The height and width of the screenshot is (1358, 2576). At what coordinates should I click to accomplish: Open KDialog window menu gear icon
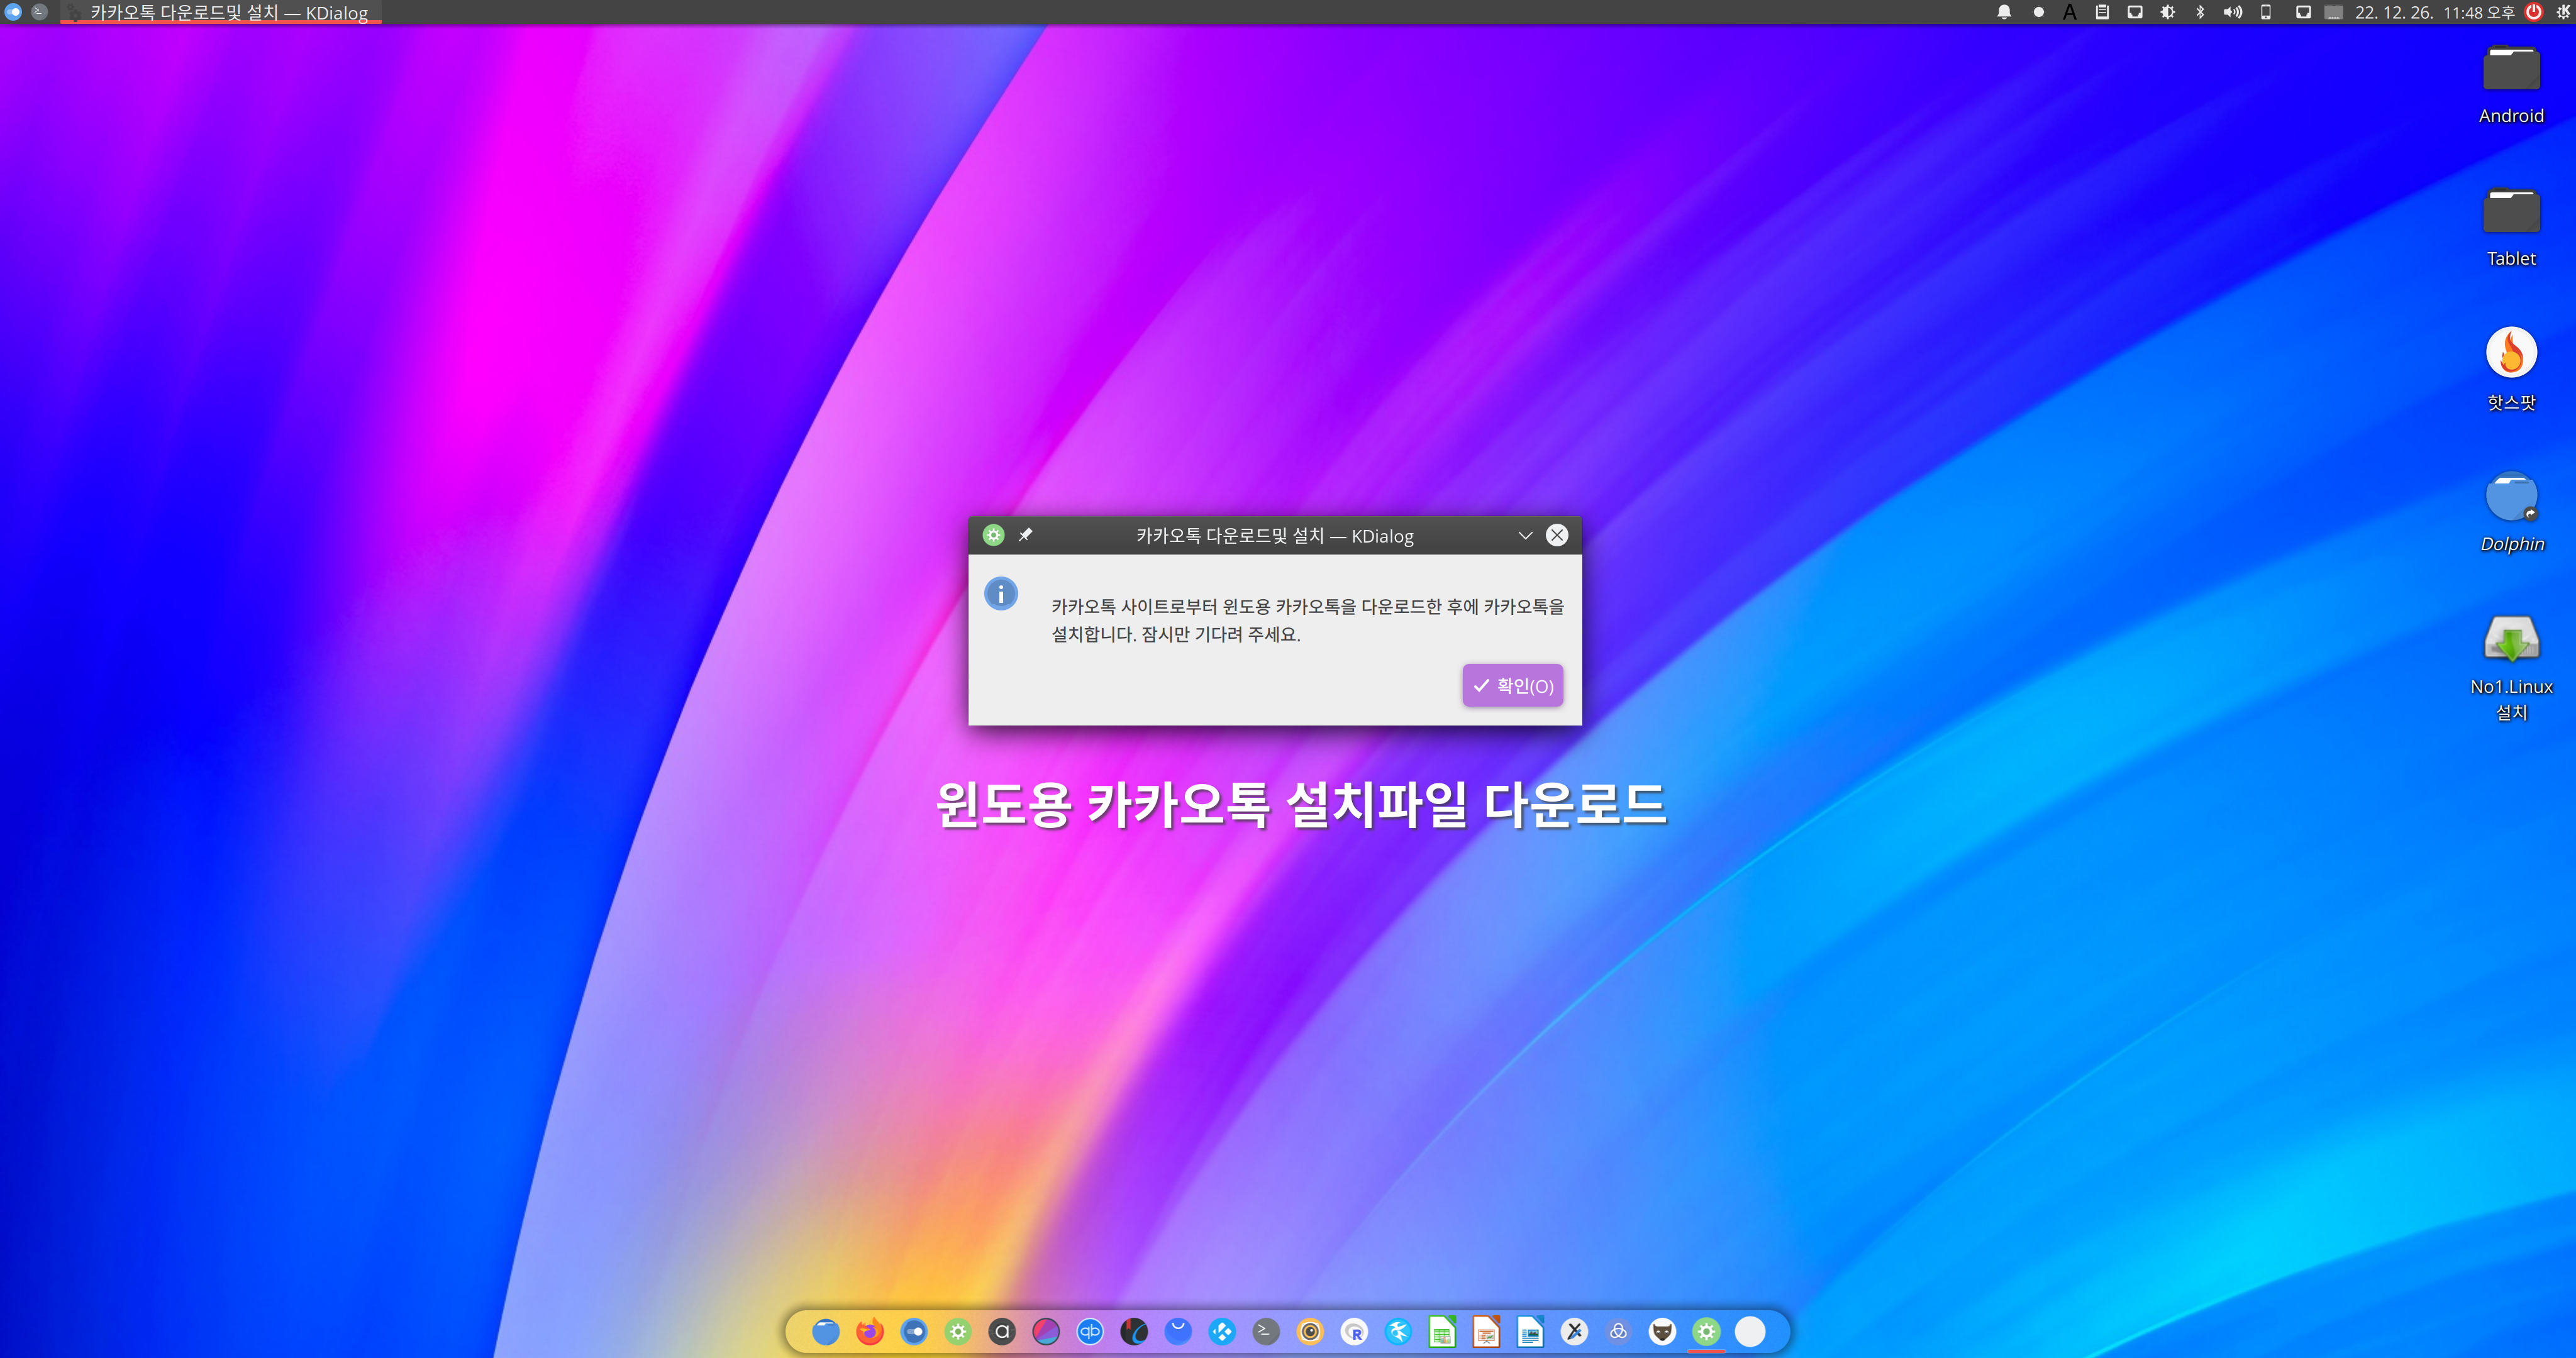[x=993, y=535]
